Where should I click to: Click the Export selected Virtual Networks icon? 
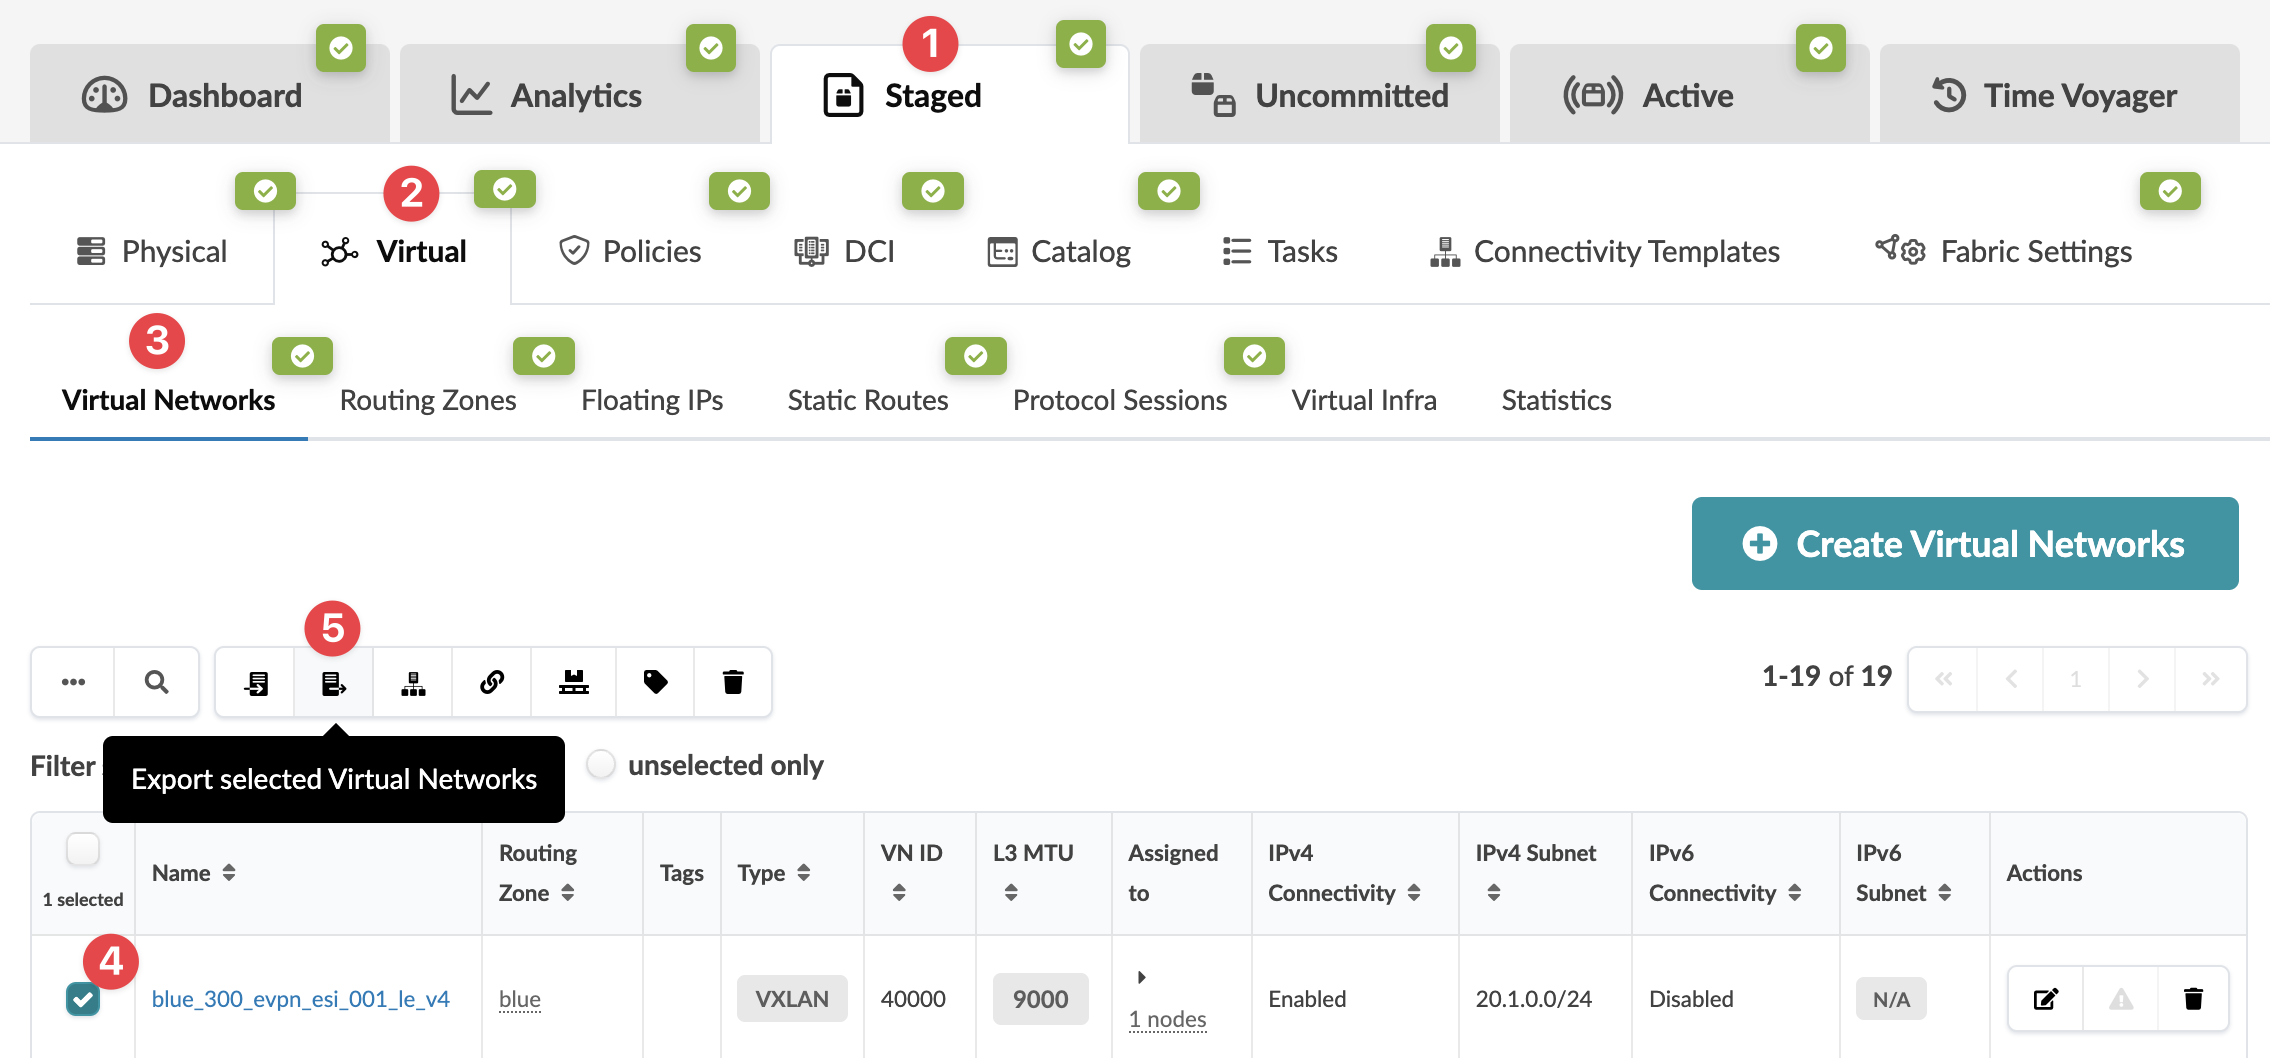(x=333, y=683)
